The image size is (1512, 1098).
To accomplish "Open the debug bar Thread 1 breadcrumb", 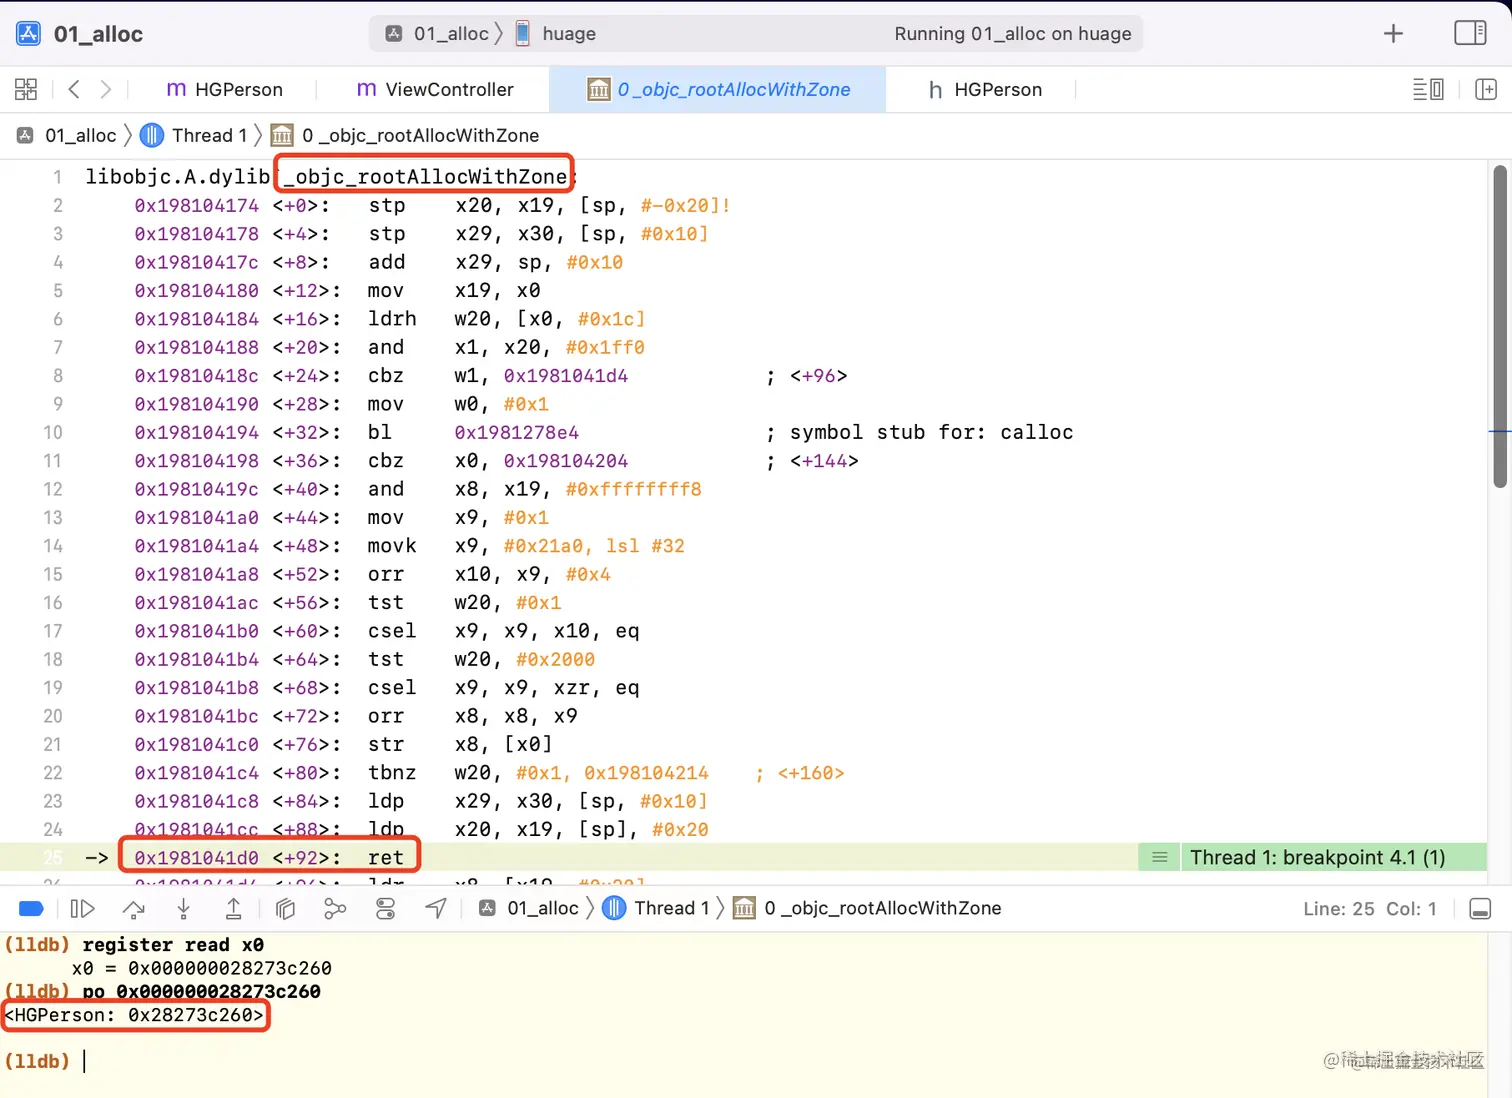I will click(657, 908).
